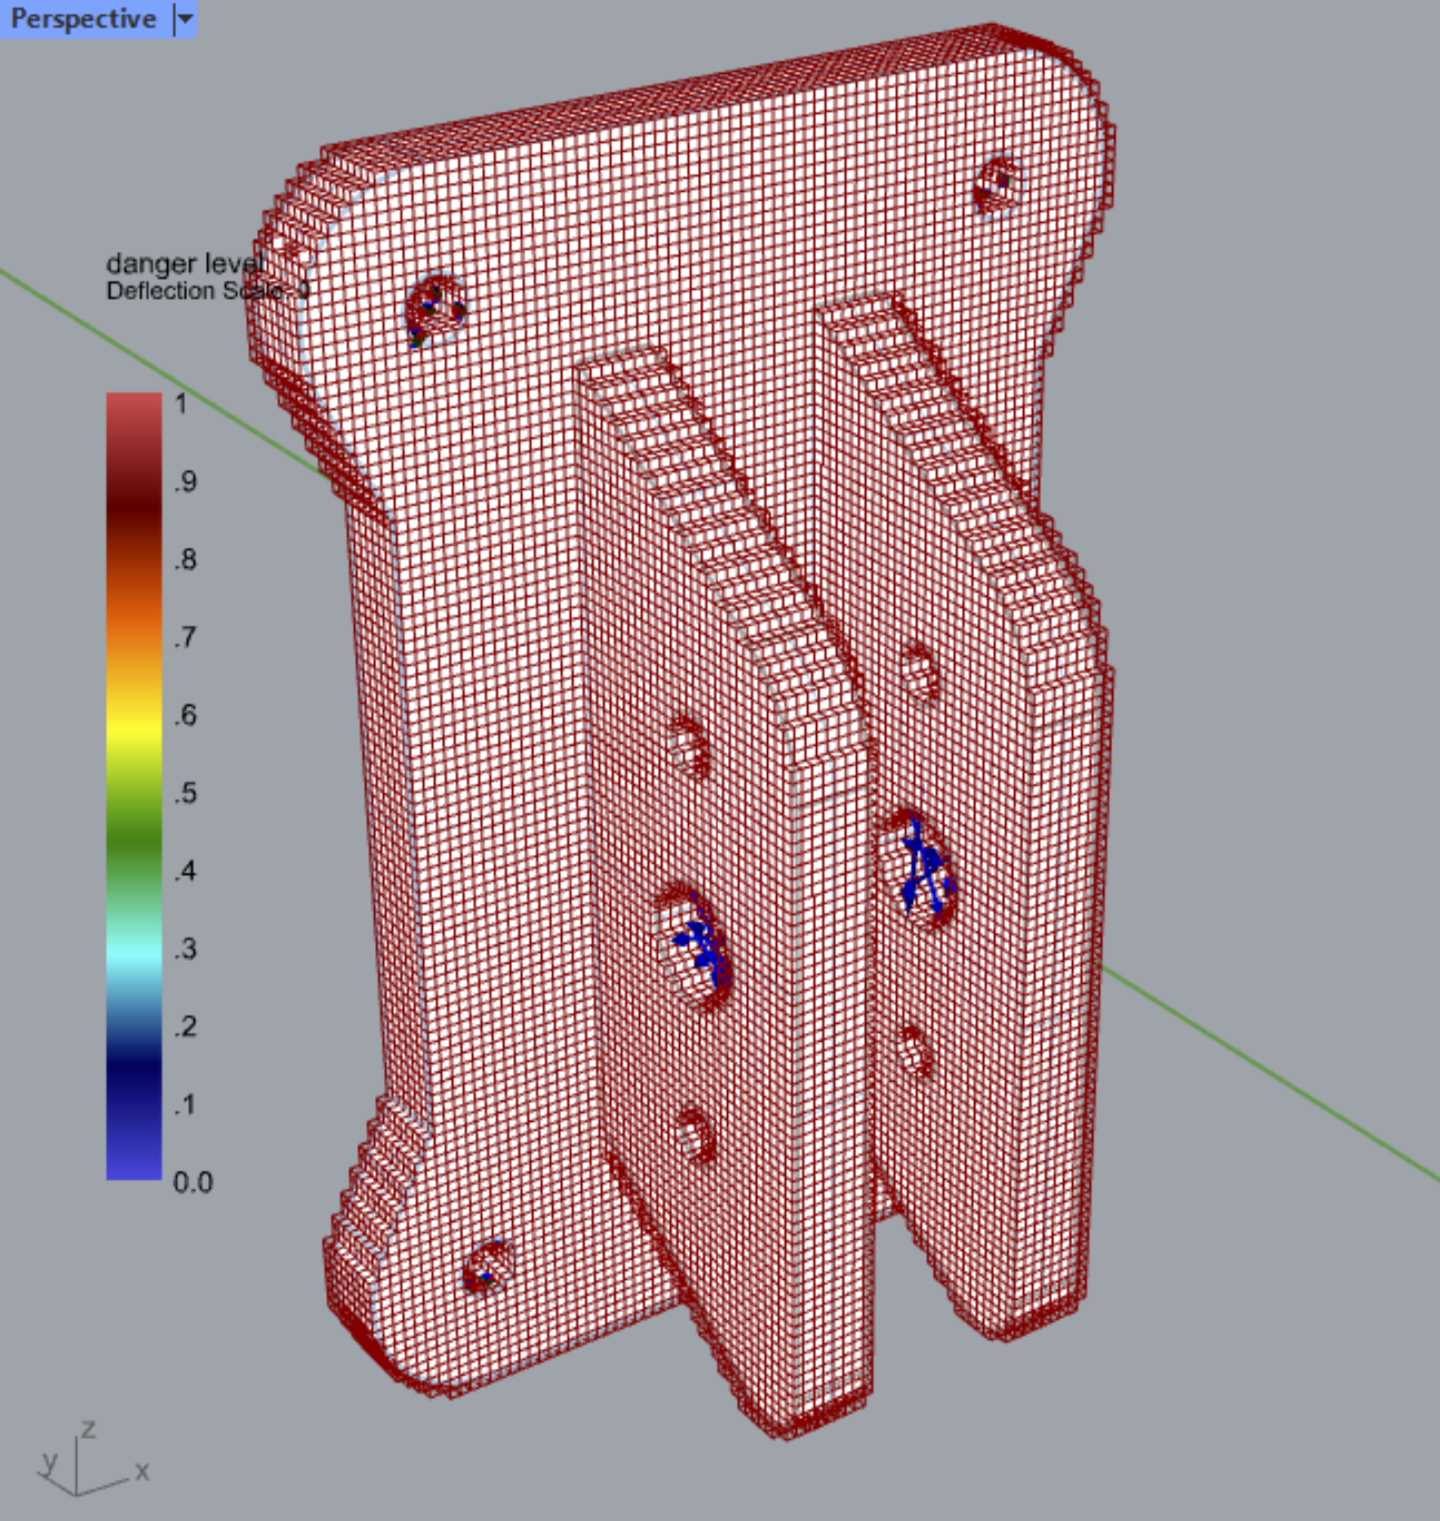Click support marker in top-right mounting hole
This screenshot has height=1521, width=1440.
(998, 183)
